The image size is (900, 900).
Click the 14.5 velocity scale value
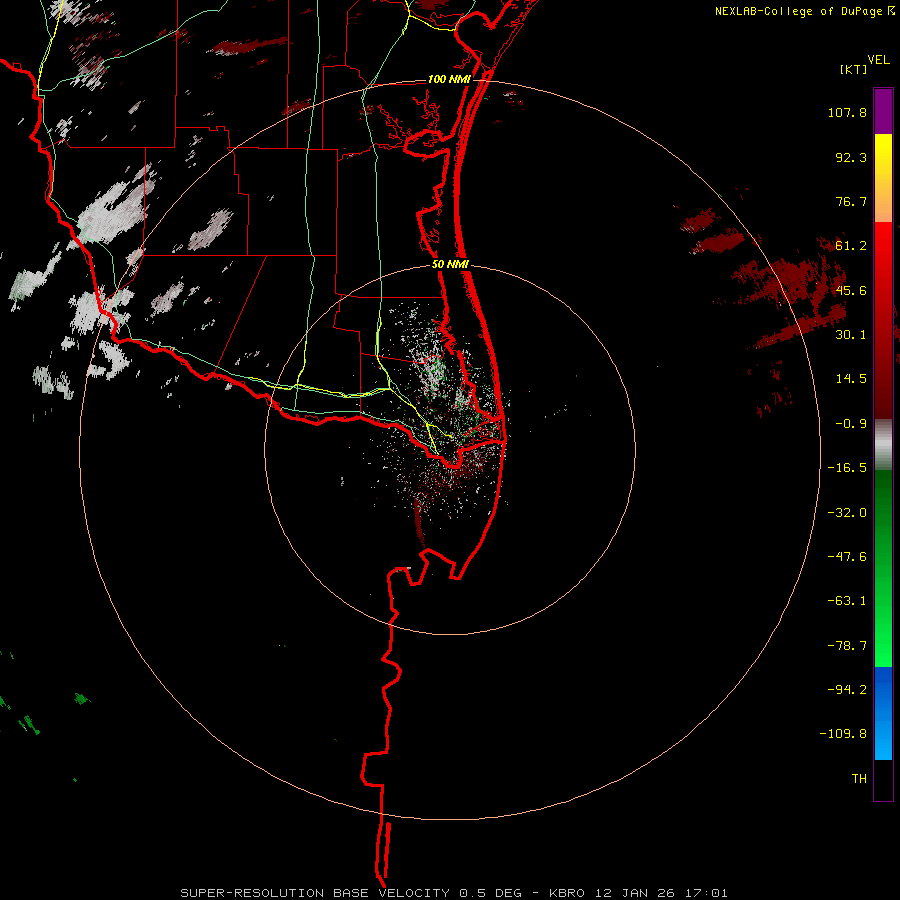[851, 379]
